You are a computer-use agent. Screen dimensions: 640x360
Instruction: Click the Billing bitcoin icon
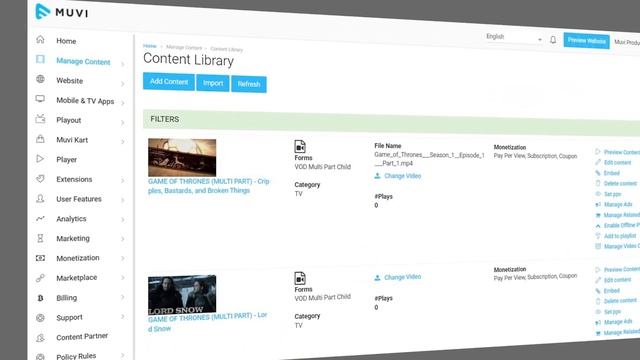point(40,298)
